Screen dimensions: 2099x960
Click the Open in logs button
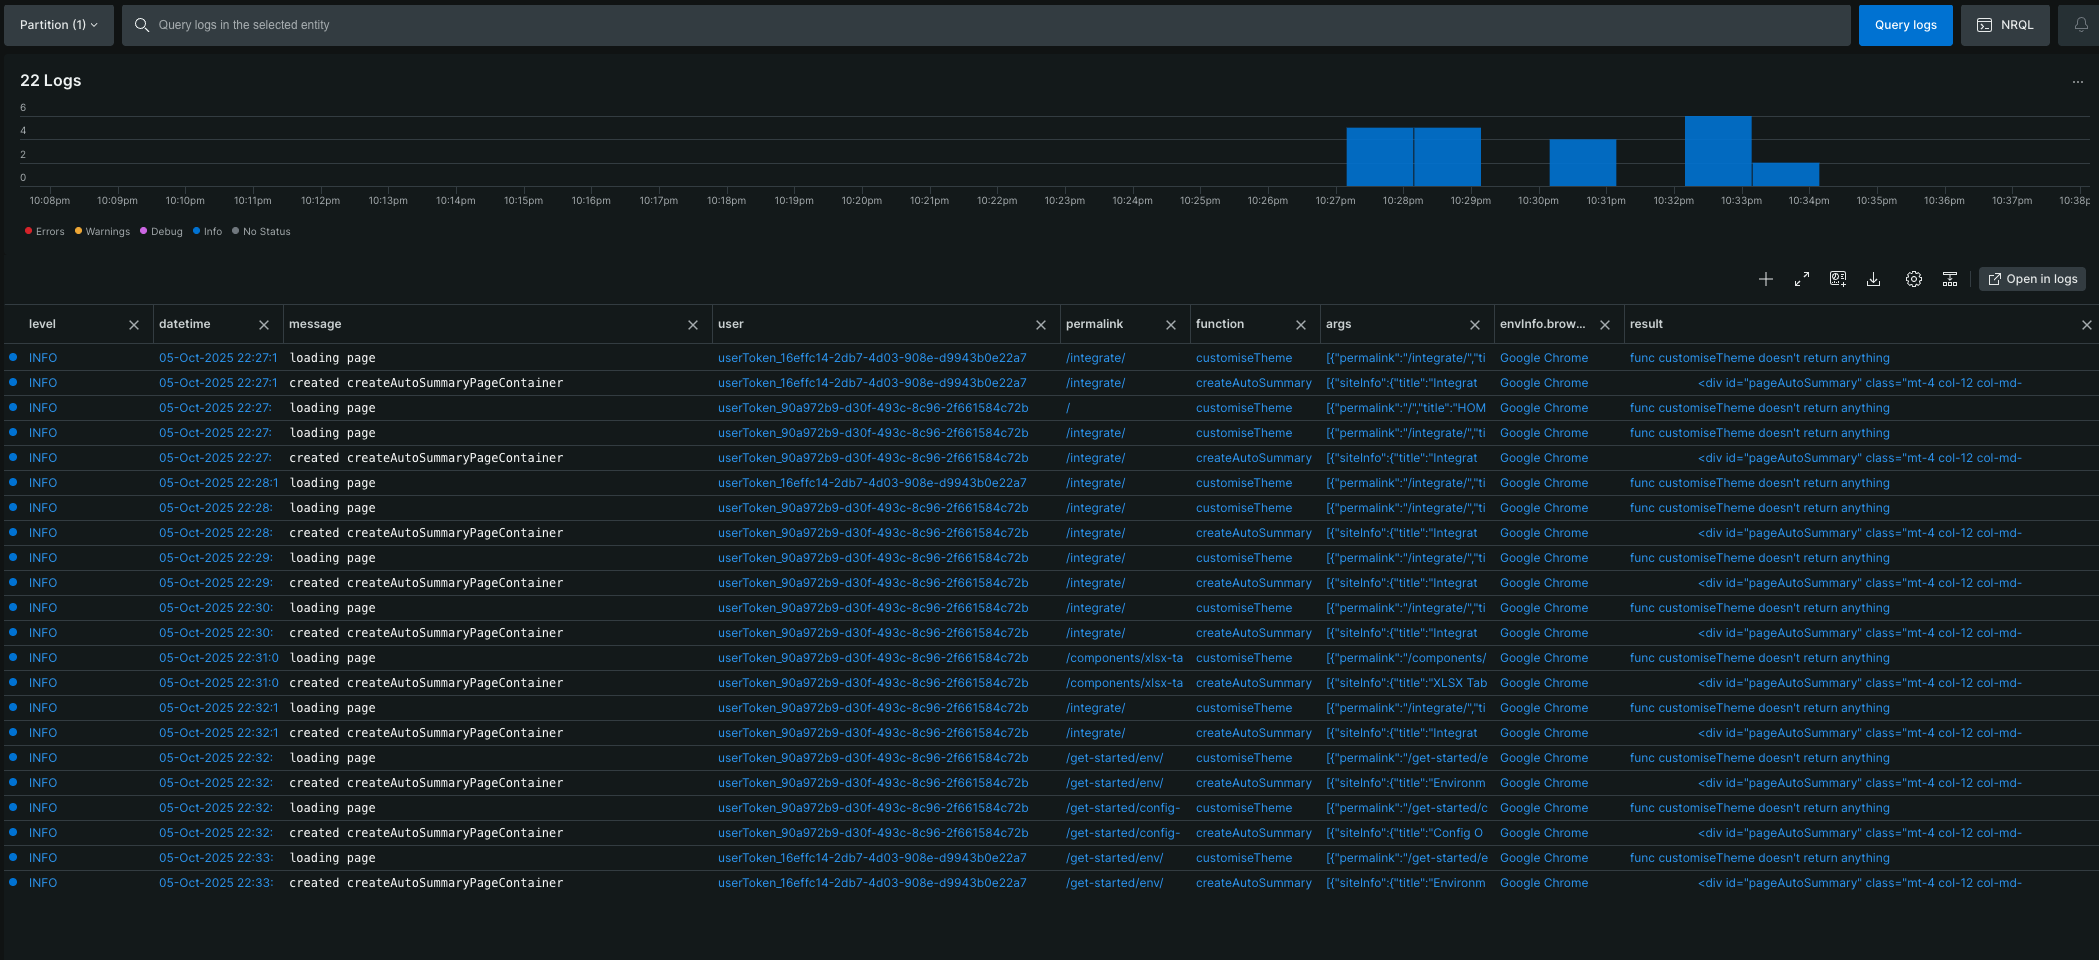[2032, 280]
